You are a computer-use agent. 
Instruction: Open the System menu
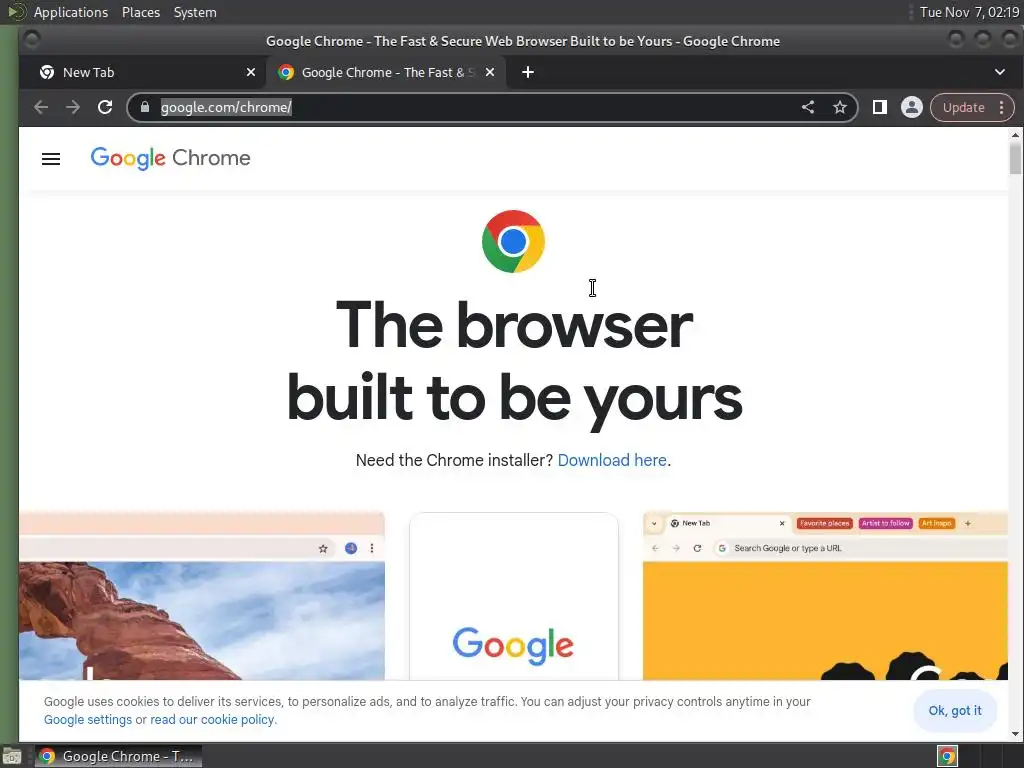tap(195, 12)
